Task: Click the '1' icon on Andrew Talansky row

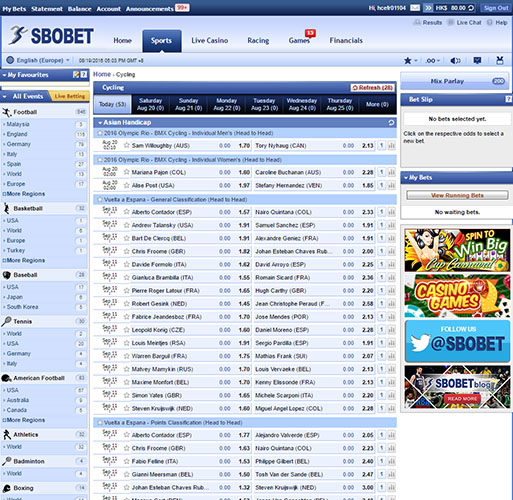Action: (x=382, y=225)
